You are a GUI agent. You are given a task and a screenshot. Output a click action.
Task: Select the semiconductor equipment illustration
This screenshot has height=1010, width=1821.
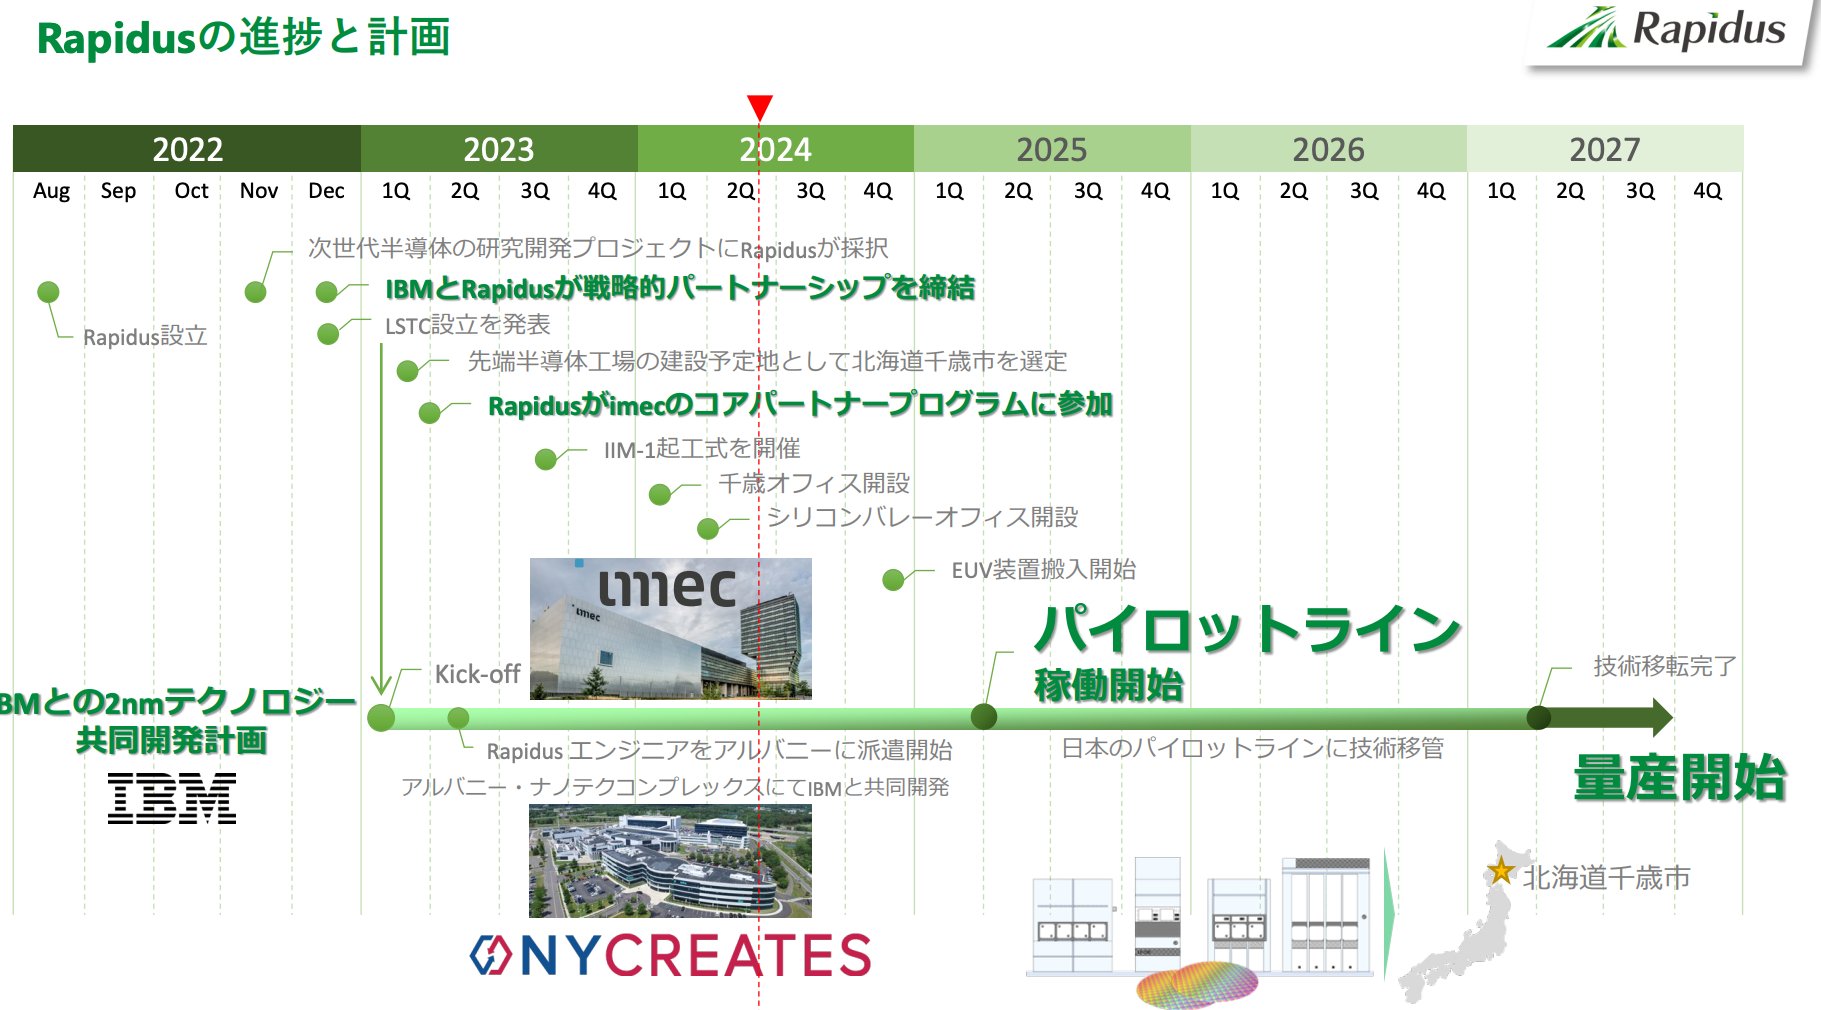[1201, 915]
